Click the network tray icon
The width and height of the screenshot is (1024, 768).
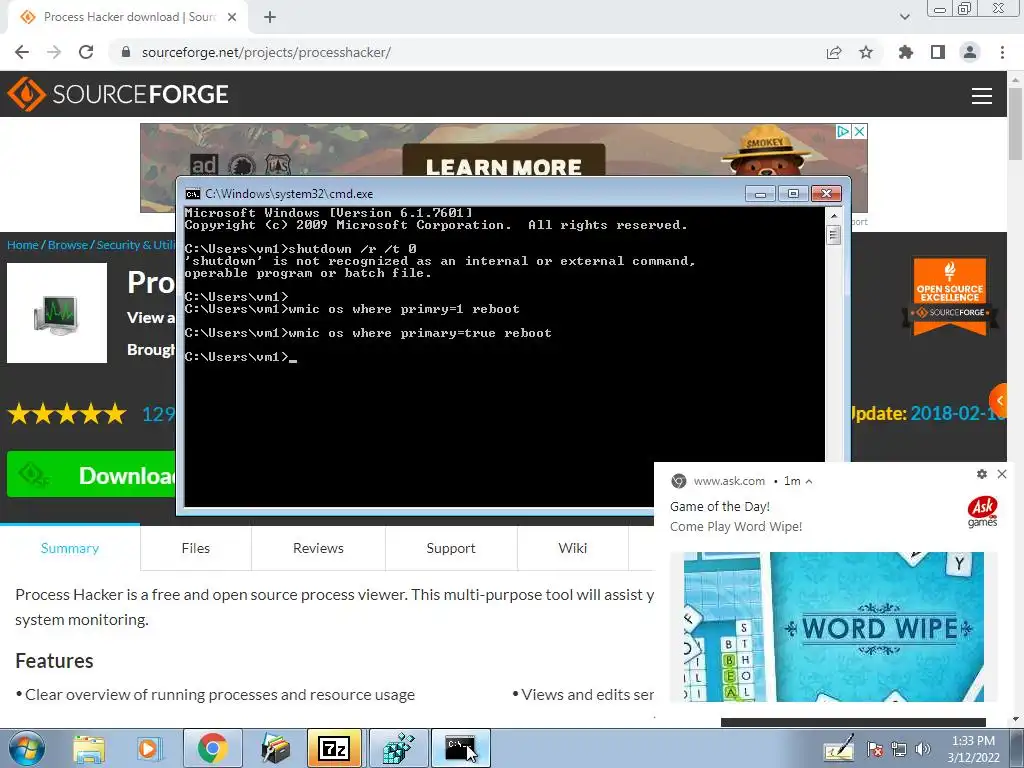pyautogui.click(x=899, y=749)
